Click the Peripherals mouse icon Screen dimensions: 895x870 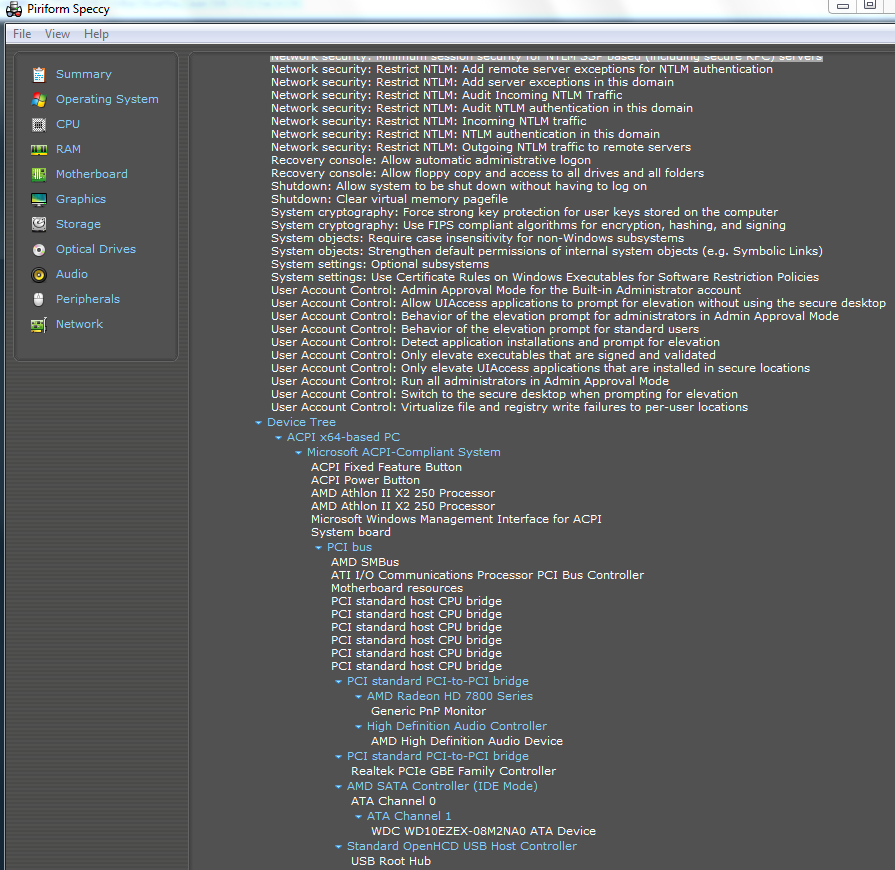click(x=39, y=299)
